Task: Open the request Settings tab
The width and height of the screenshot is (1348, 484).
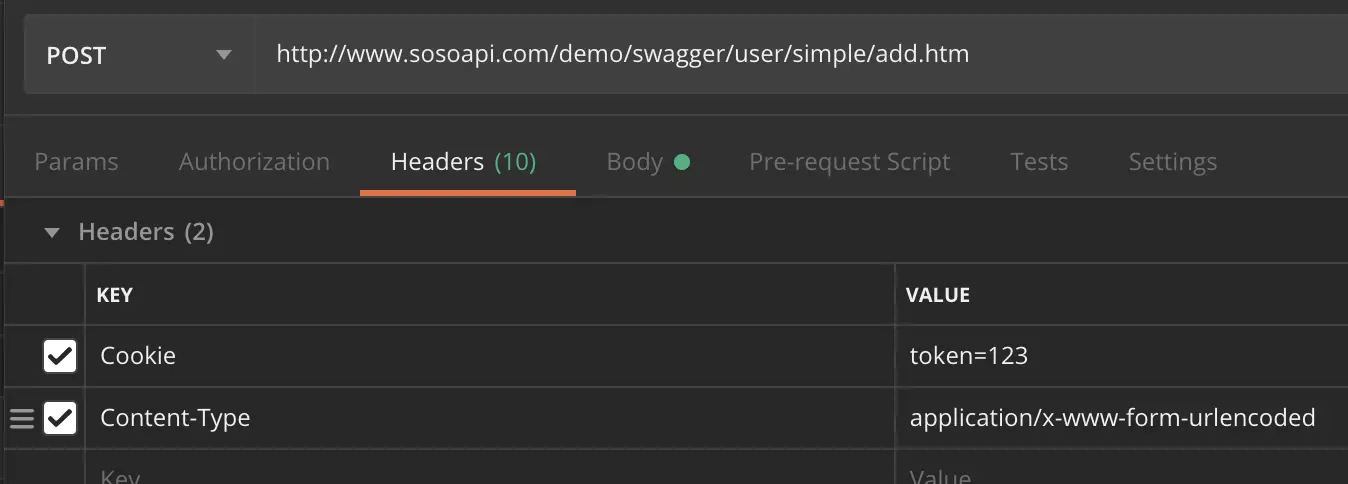Action: [x=1173, y=162]
